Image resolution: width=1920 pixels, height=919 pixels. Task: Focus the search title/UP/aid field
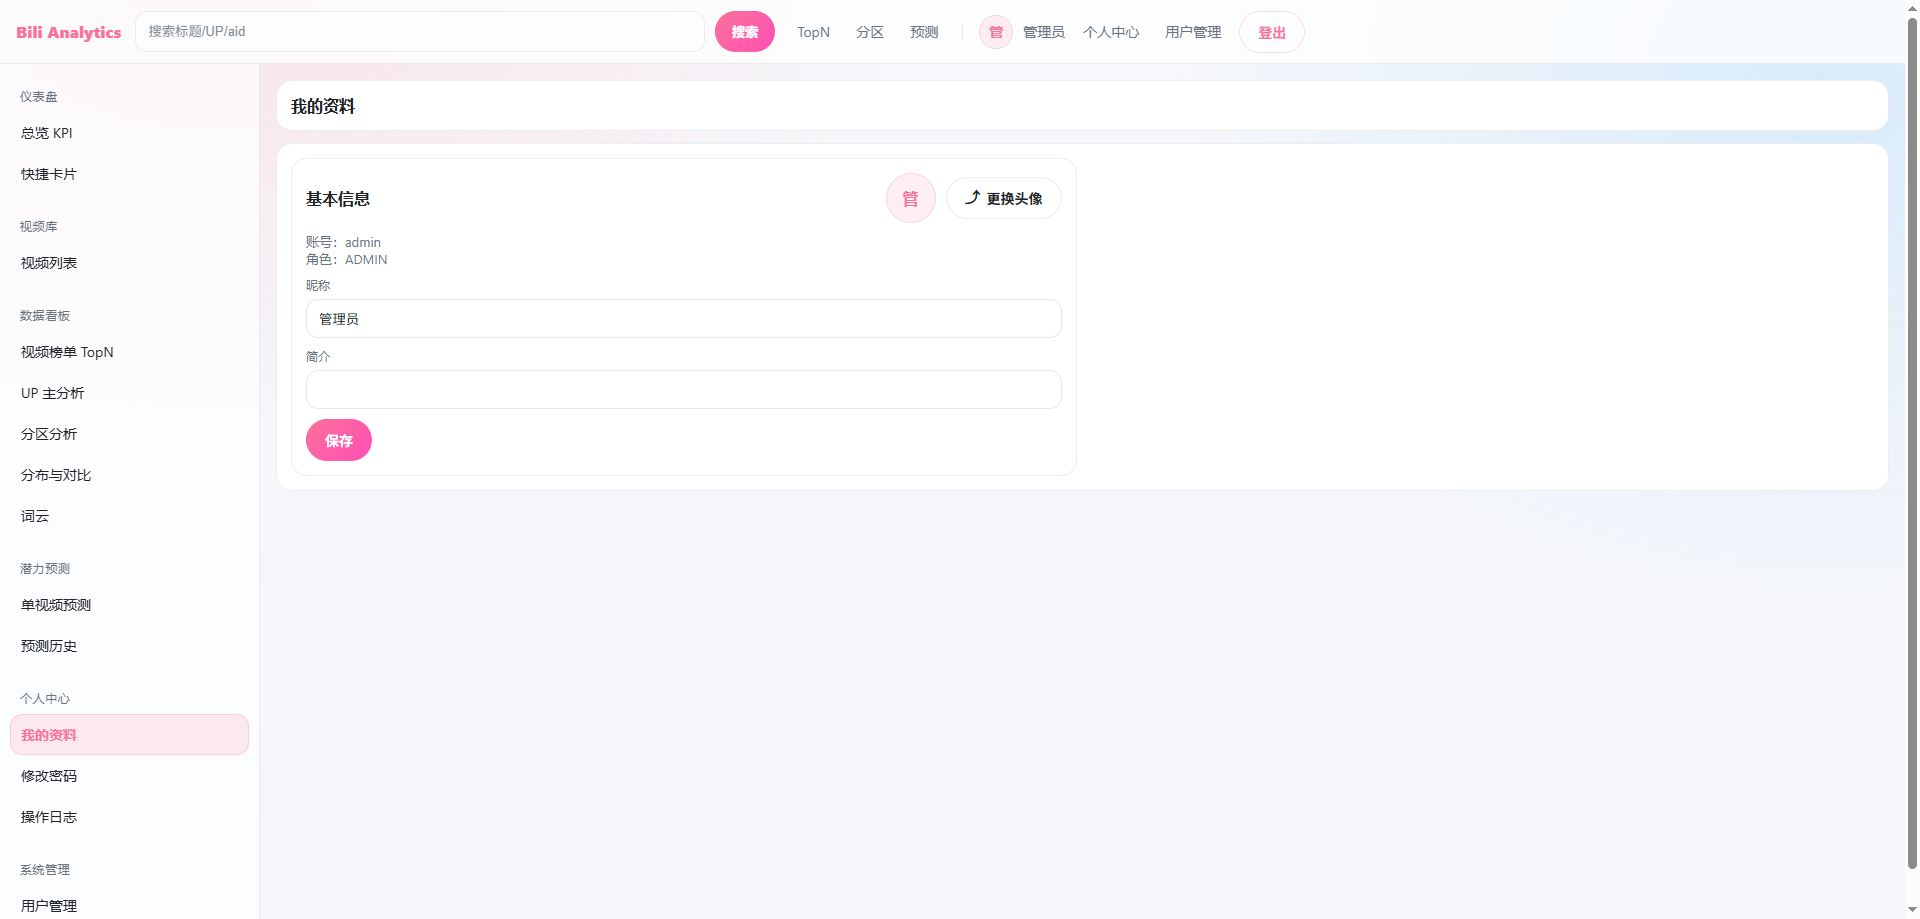[x=420, y=32]
